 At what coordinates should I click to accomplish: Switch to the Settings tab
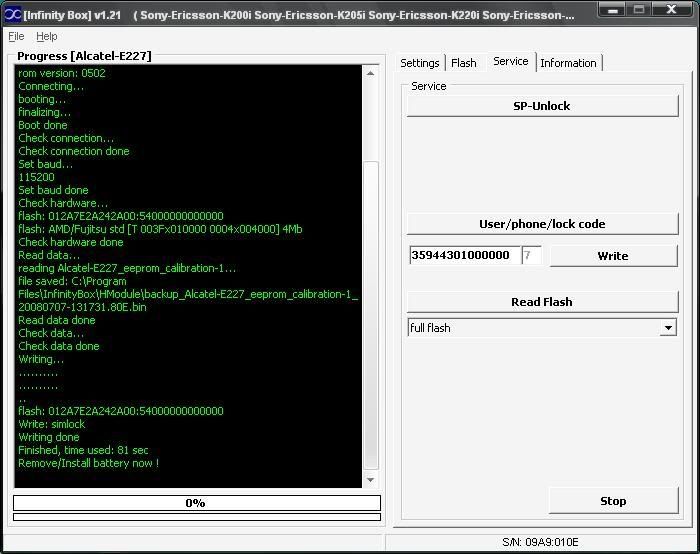point(420,63)
